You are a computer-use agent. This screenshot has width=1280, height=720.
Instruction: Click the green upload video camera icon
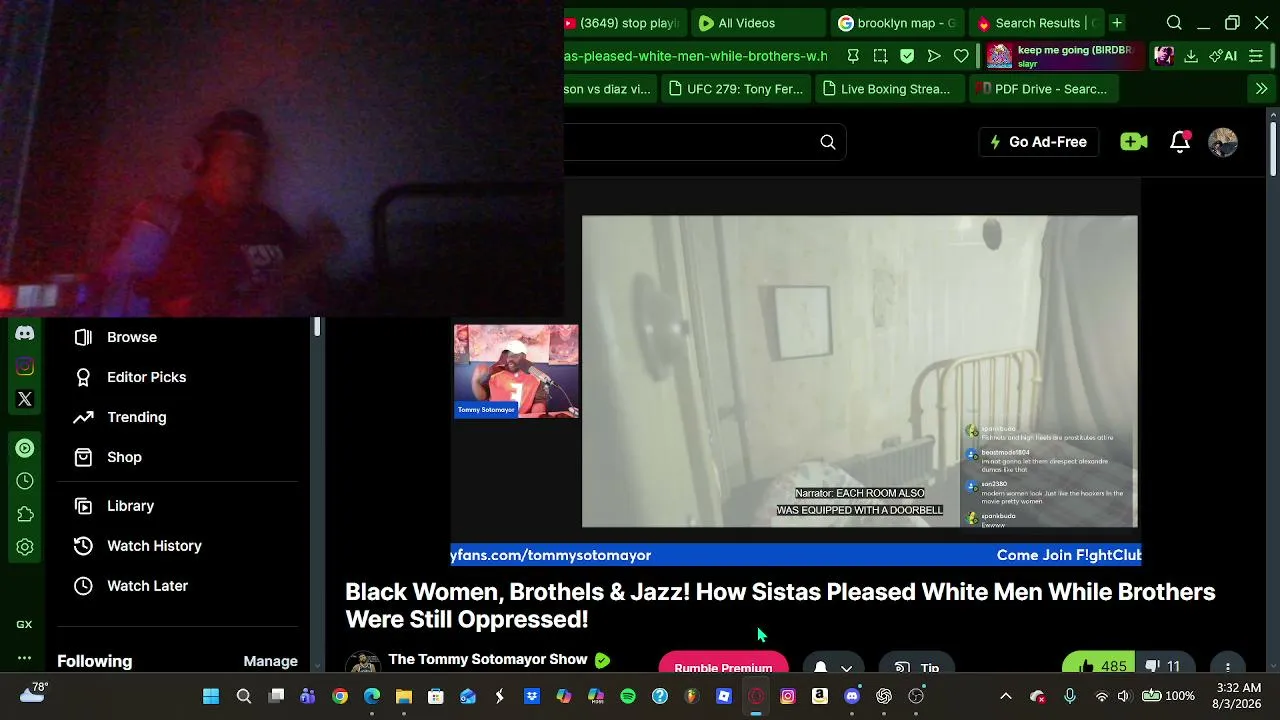tap(1134, 142)
